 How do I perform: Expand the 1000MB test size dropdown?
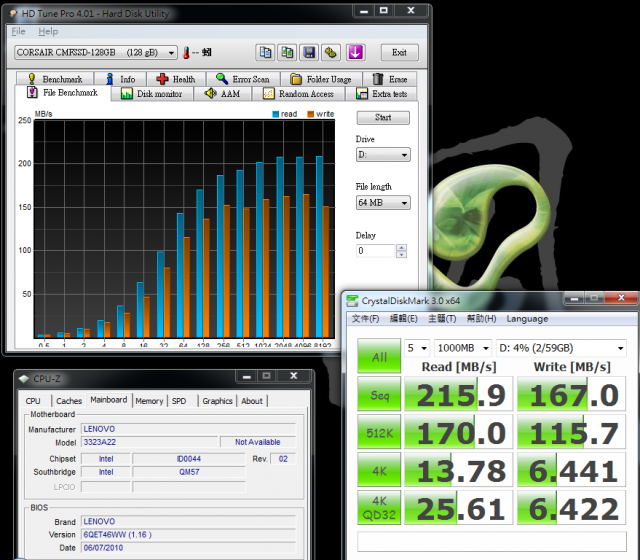coord(463,348)
